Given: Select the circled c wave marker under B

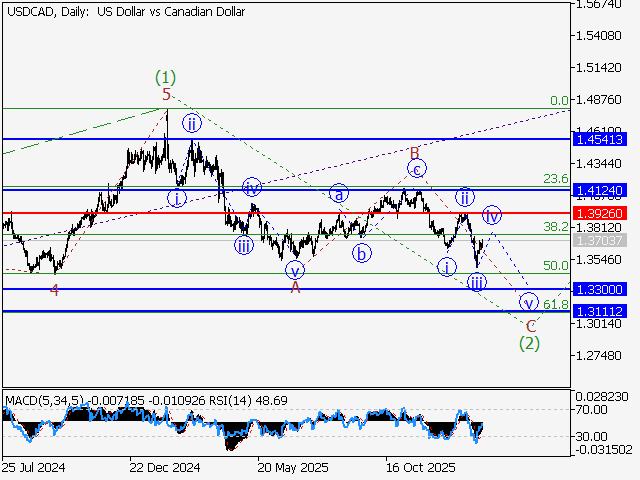Looking at the screenshot, I should coord(417,168).
